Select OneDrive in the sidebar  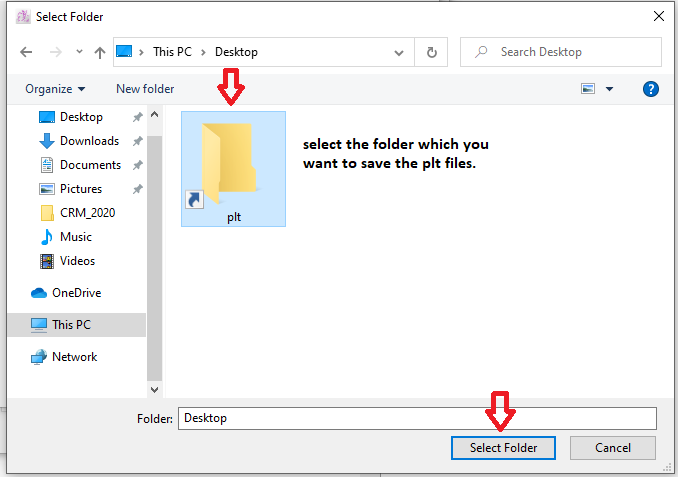(x=76, y=293)
